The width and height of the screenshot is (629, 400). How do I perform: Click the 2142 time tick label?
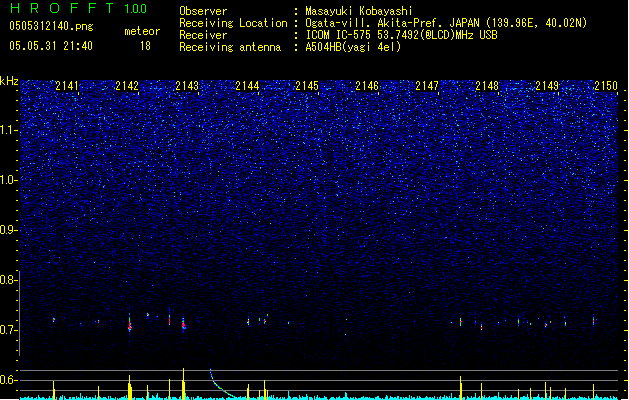(127, 86)
